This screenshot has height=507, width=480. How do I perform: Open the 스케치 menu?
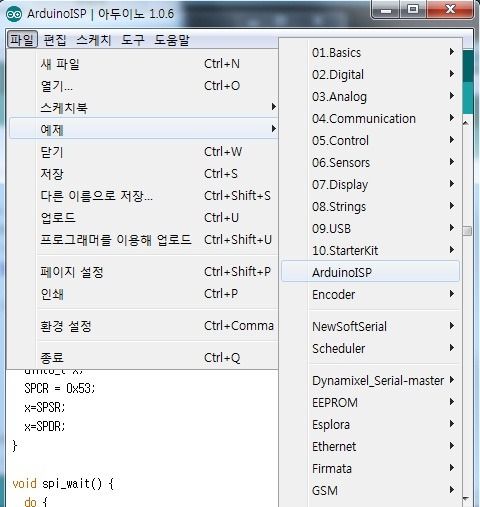point(94,40)
